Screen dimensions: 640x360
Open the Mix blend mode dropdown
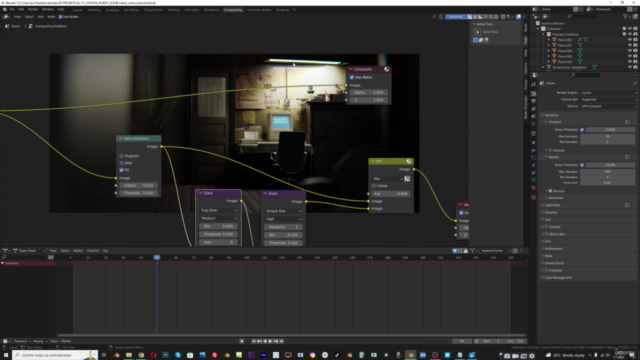click(387, 179)
